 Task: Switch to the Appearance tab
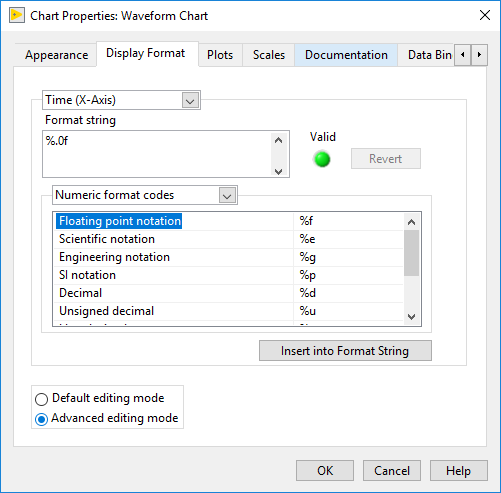[56, 55]
